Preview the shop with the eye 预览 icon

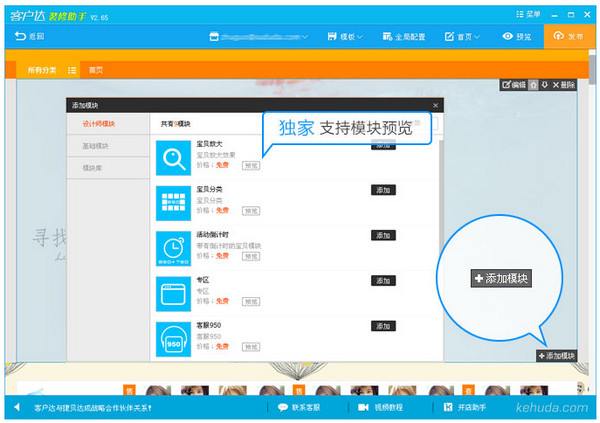click(x=517, y=36)
